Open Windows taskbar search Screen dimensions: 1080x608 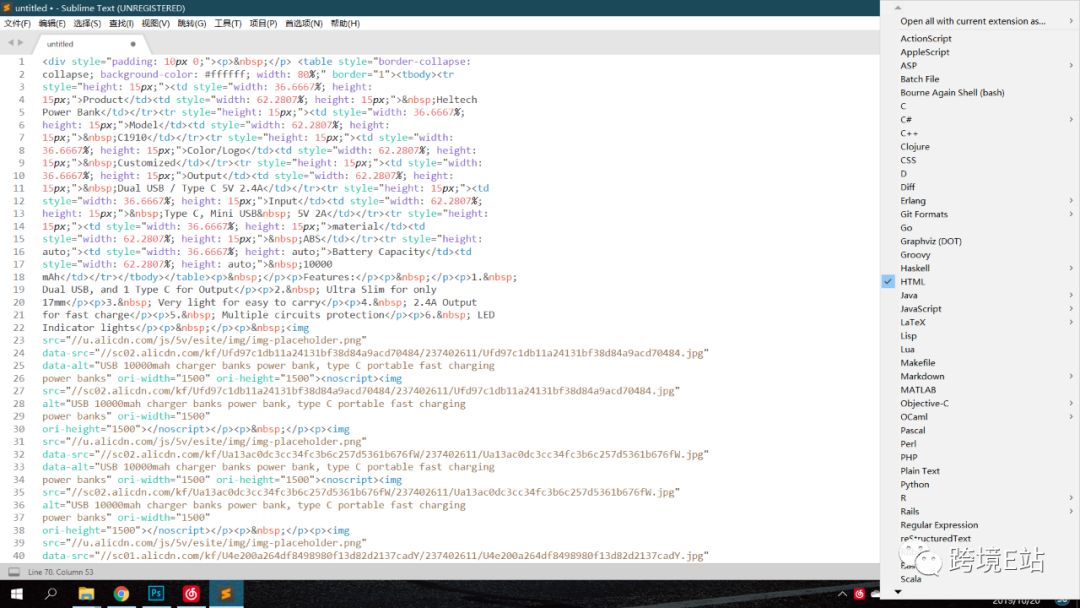[51, 594]
